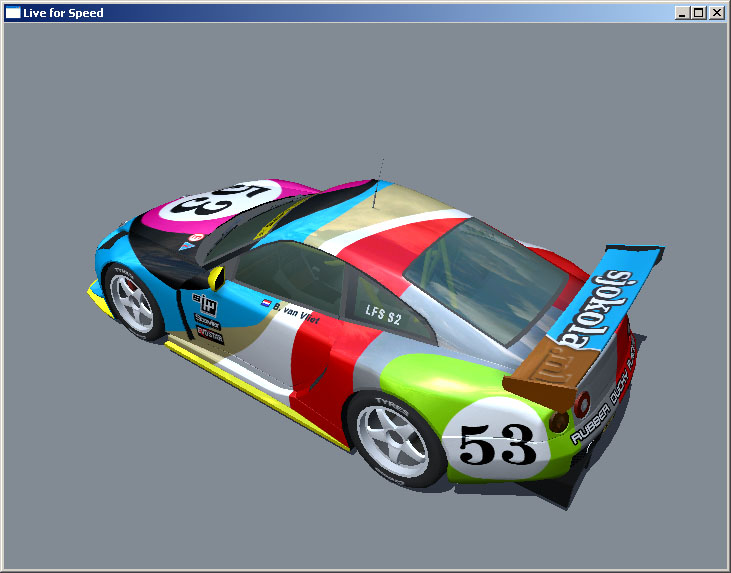Click the rear wheel of the car
This screenshot has height=573, width=731.
[396, 440]
